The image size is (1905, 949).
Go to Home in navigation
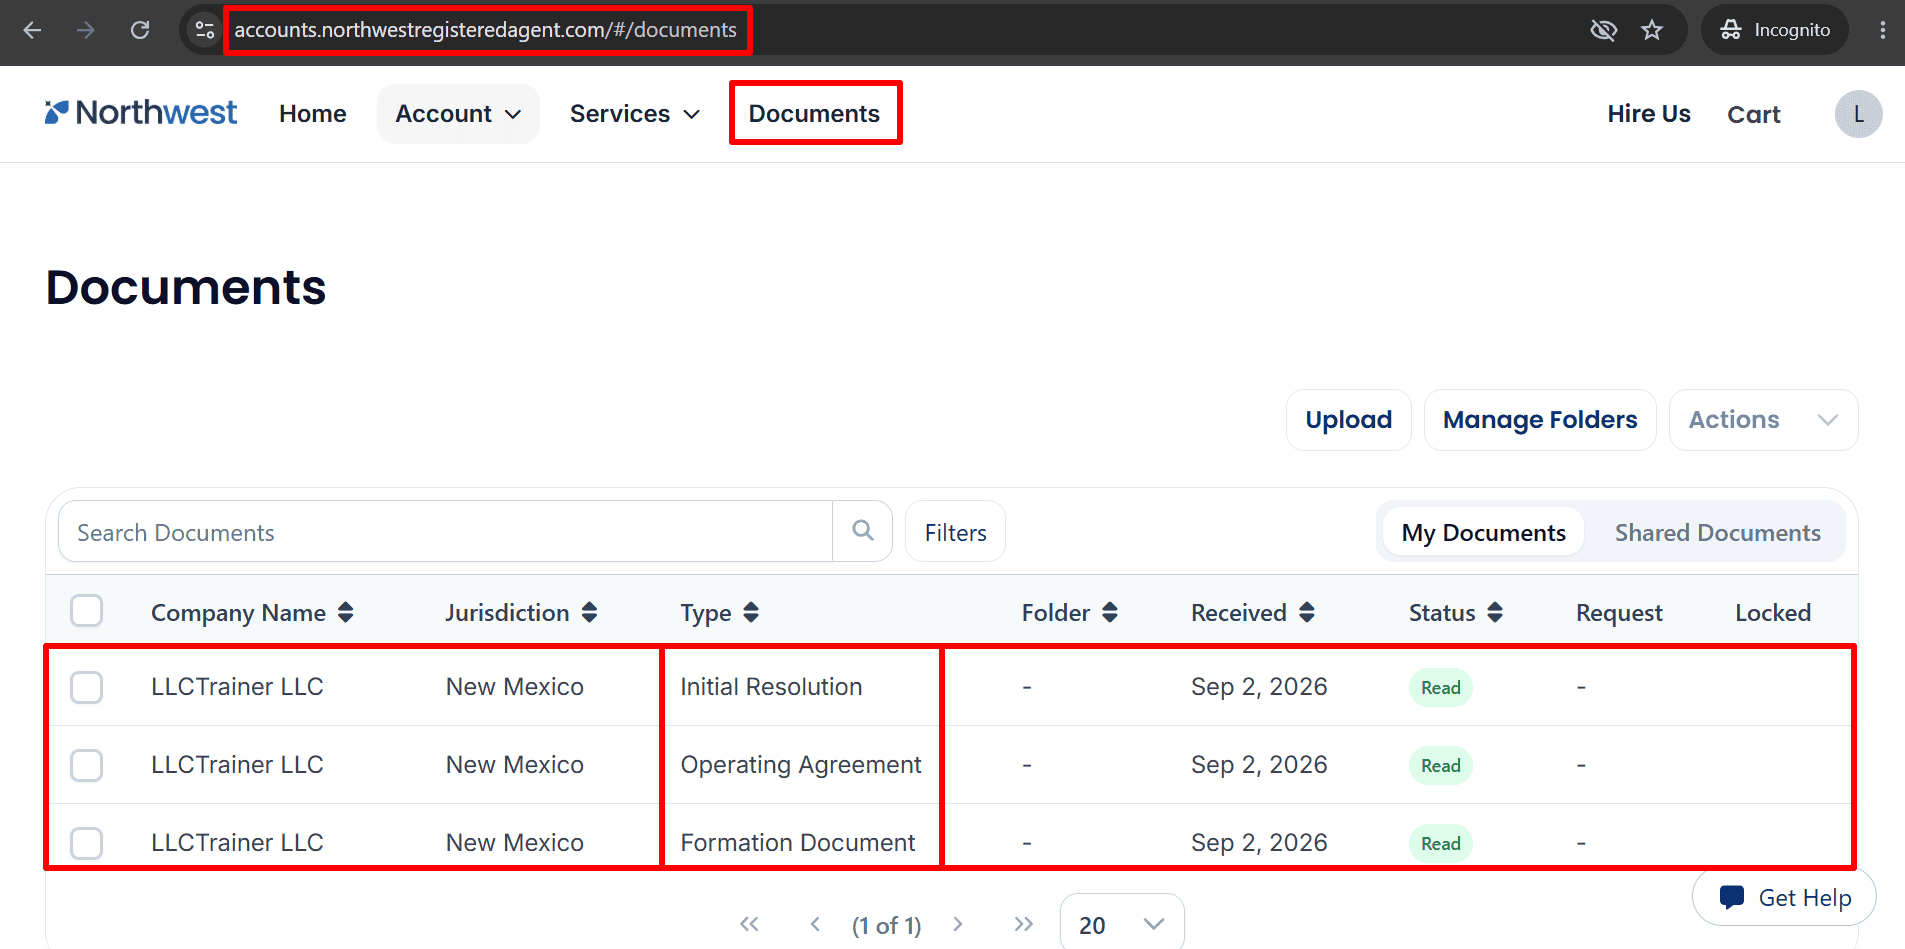point(313,114)
